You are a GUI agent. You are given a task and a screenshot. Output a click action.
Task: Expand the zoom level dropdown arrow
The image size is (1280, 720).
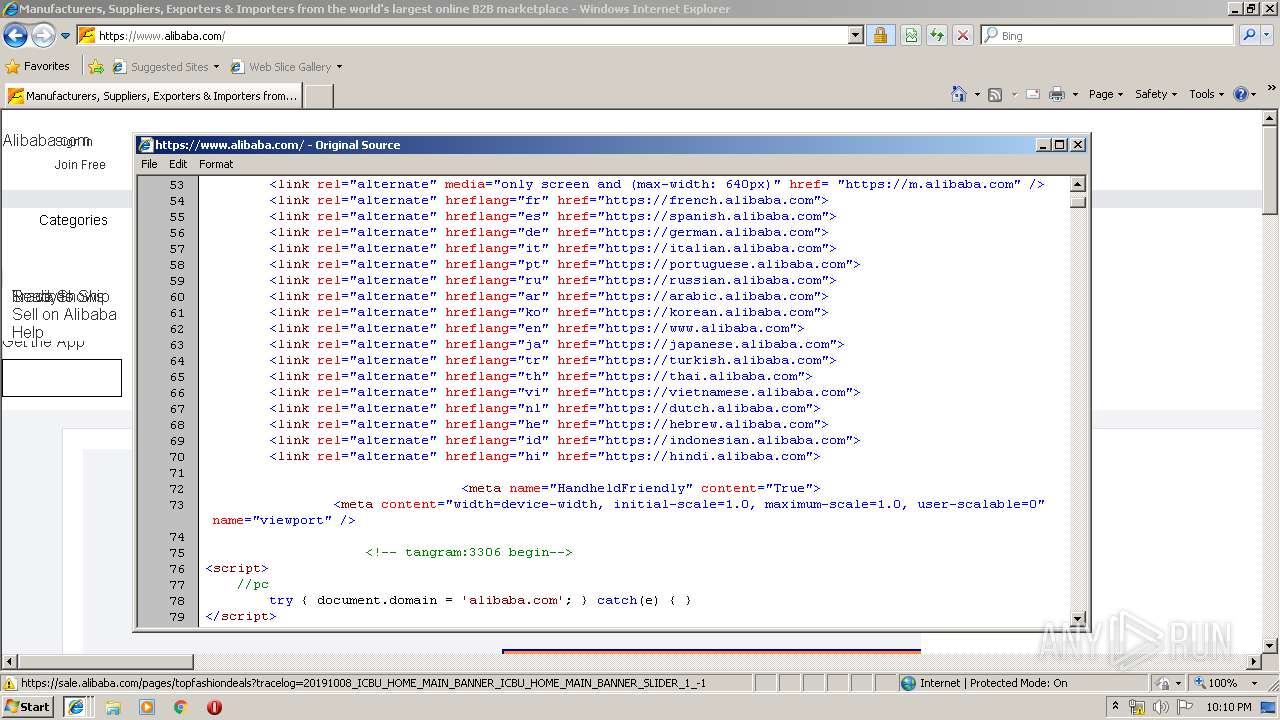(1254, 683)
